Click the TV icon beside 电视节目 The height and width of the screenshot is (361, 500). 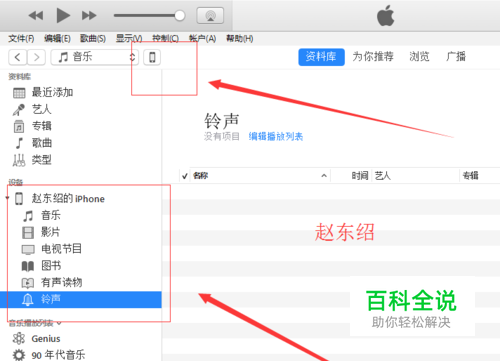point(28,249)
